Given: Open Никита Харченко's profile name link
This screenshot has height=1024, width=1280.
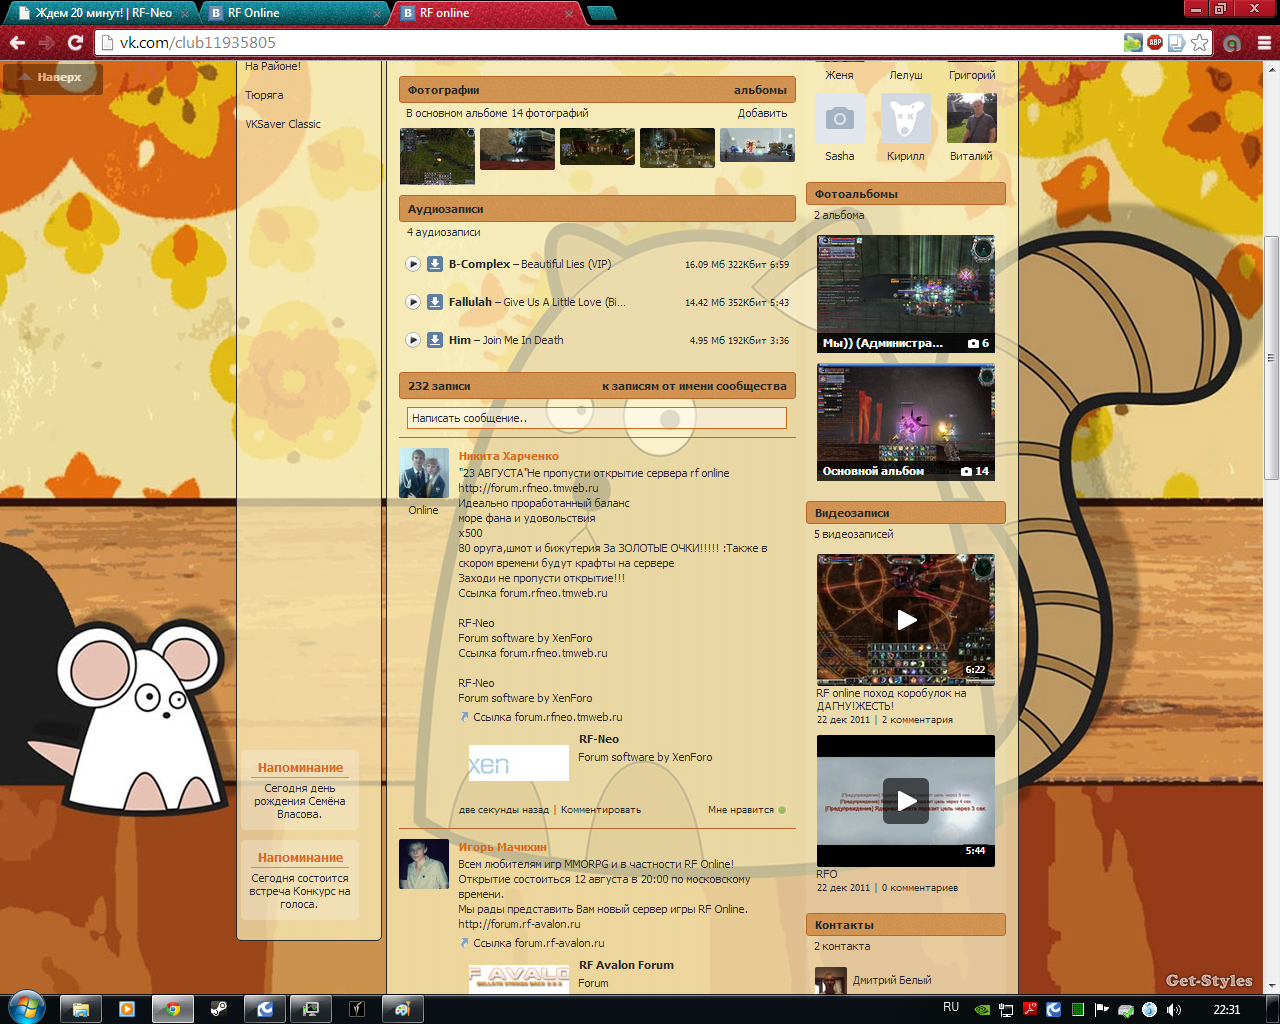Looking at the screenshot, I should (509, 456).
